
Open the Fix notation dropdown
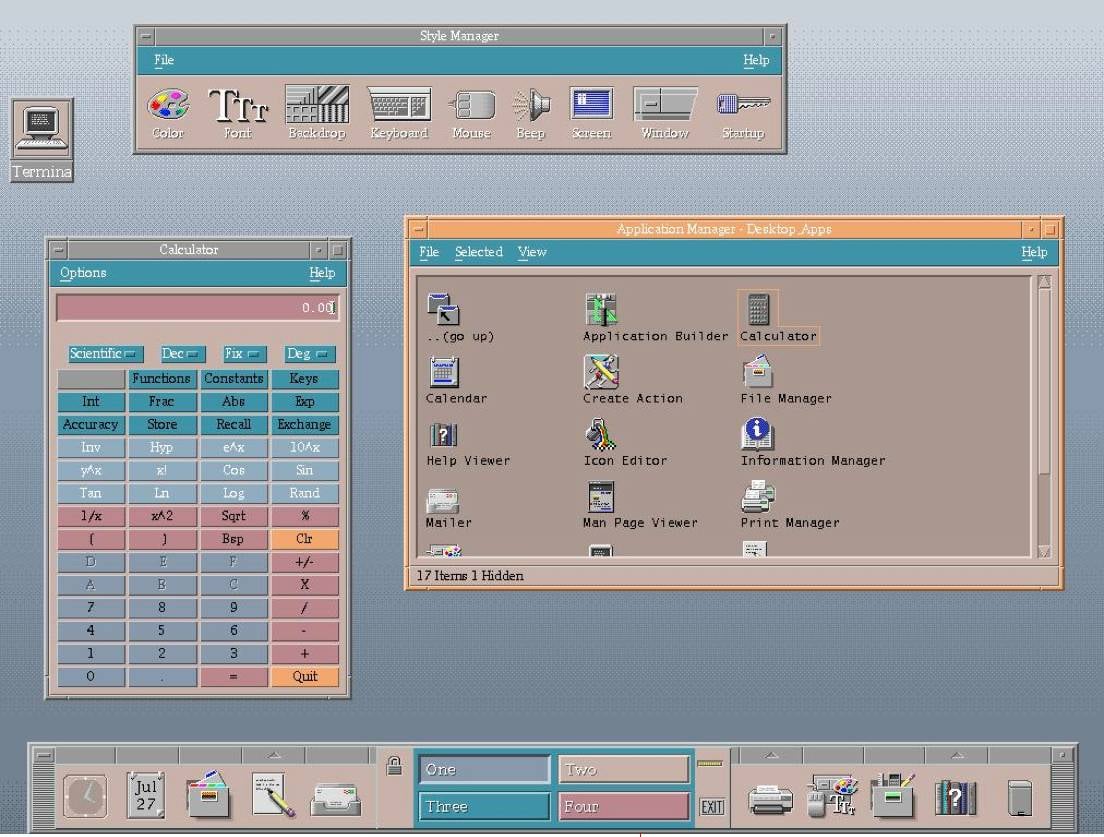click(x=244, y=353)
